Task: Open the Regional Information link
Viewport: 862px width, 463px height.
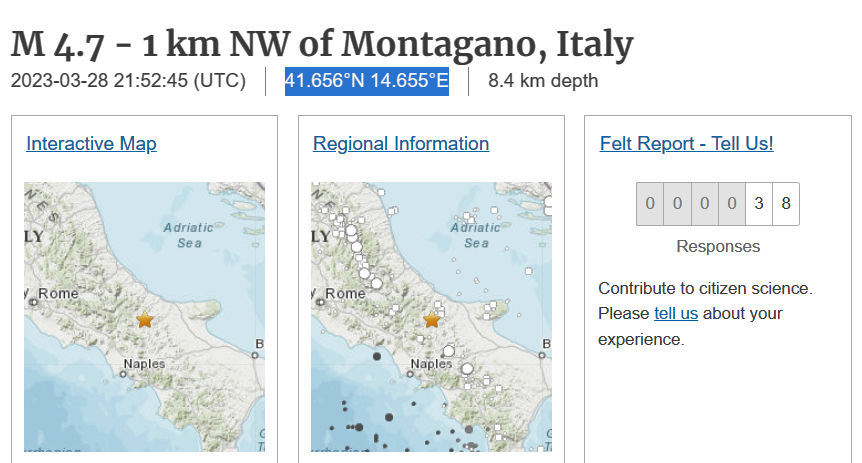Action: tap(401, 144)
